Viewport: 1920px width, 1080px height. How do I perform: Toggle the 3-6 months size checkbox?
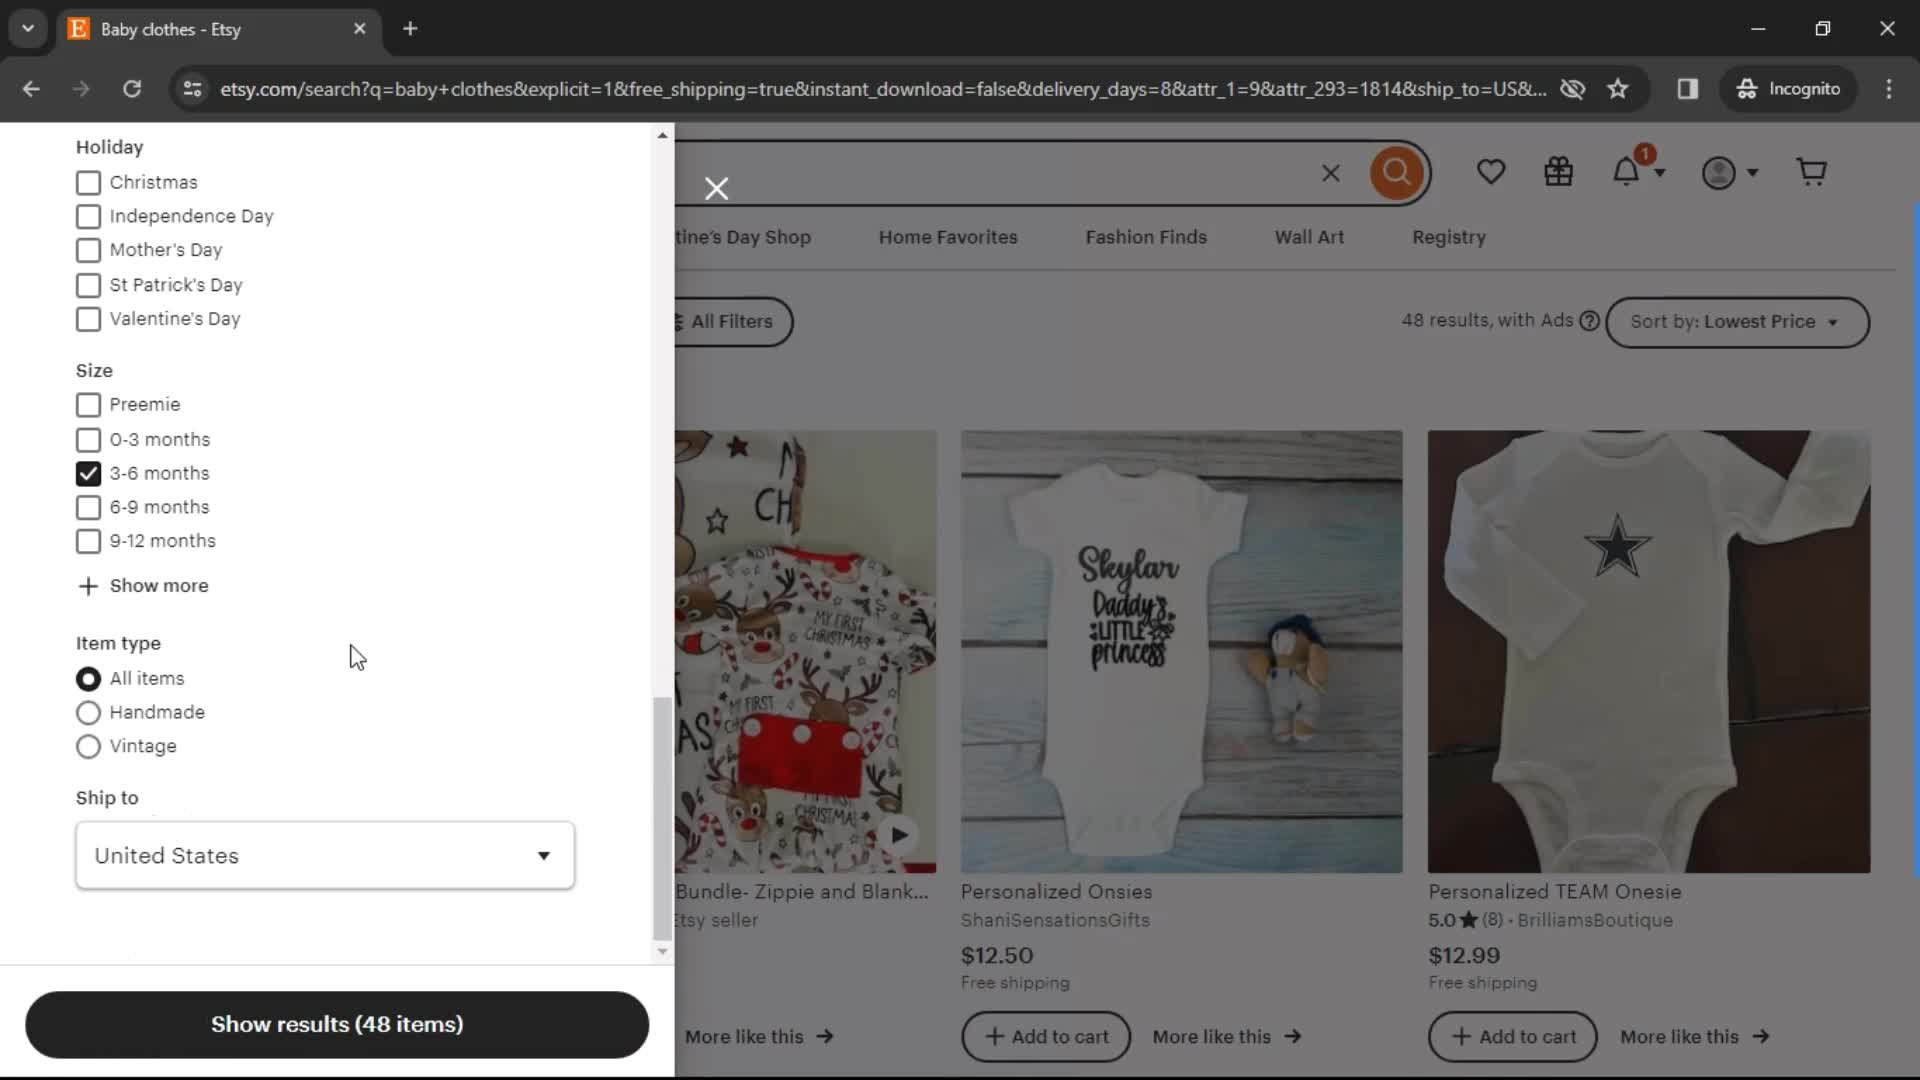[88, 472]
